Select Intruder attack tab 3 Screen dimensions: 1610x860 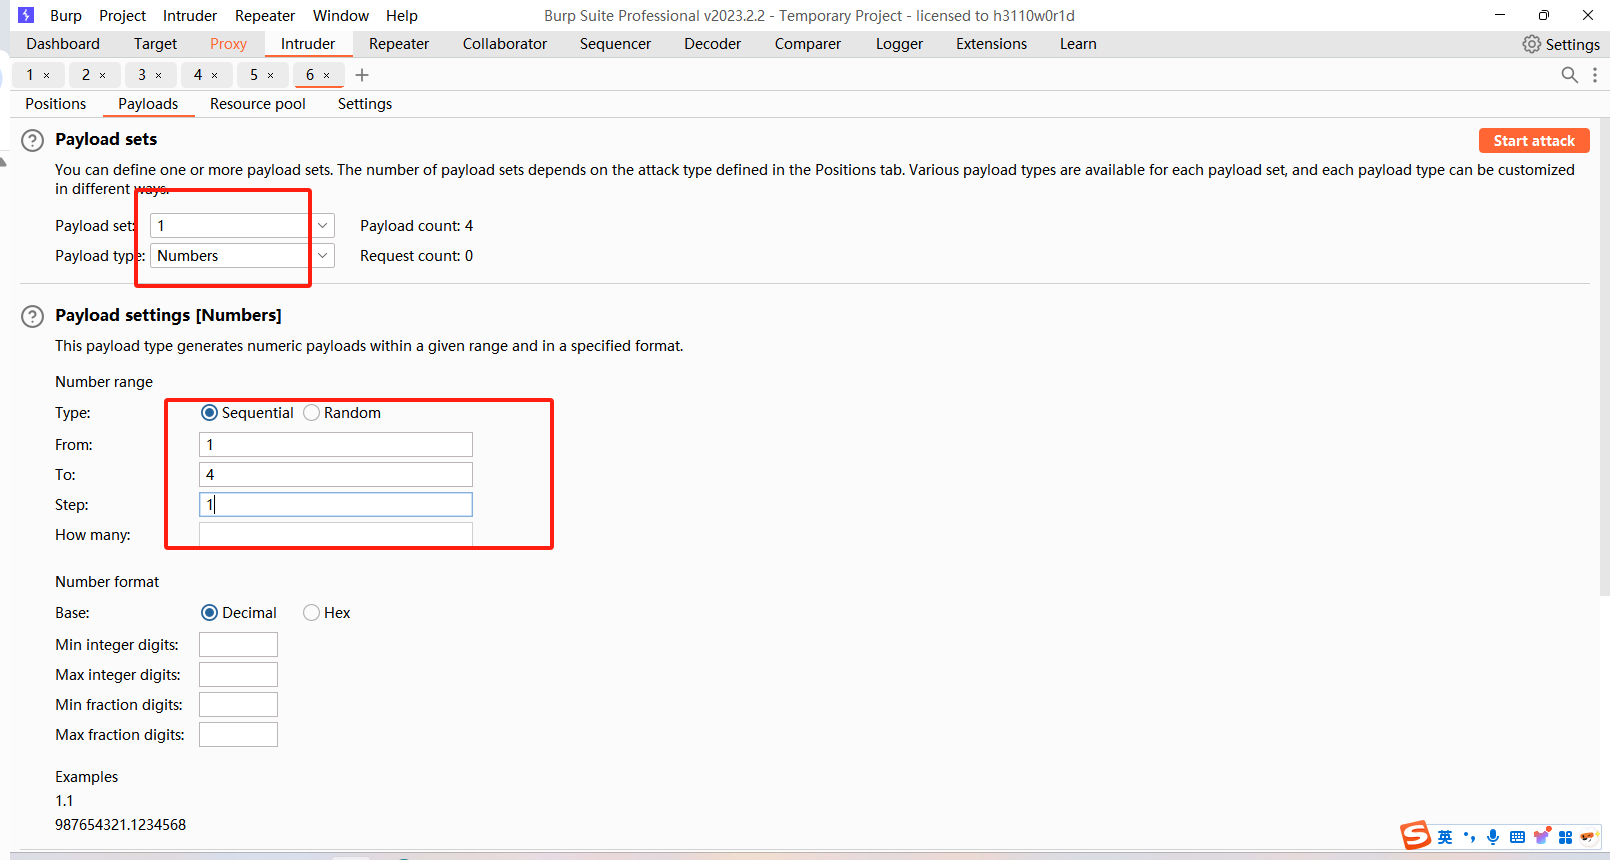tap(142, 75)
